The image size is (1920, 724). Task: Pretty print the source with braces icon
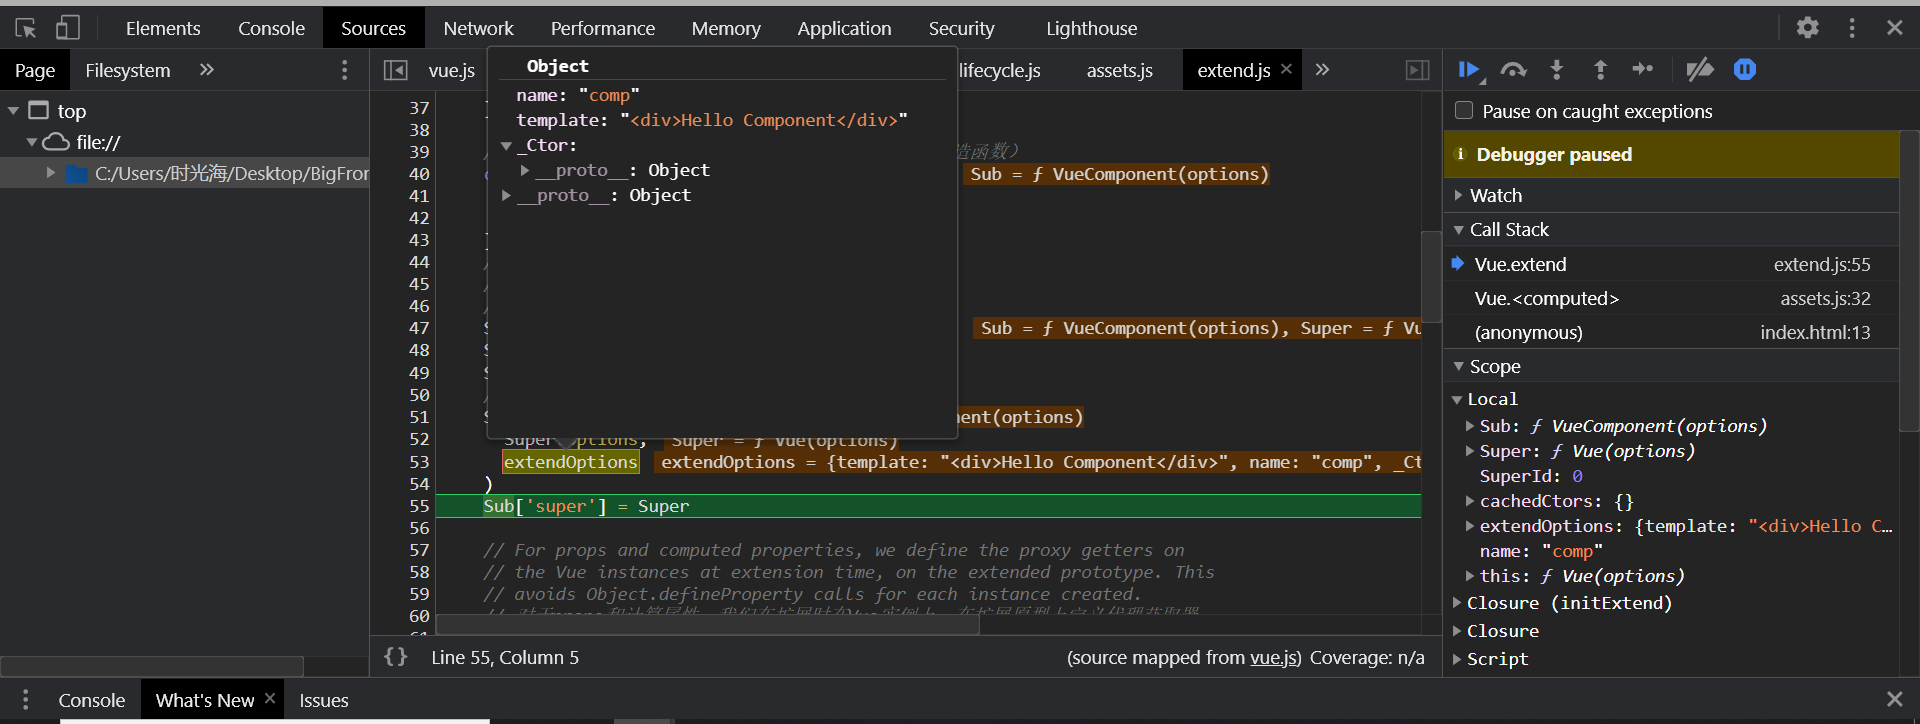396,657
